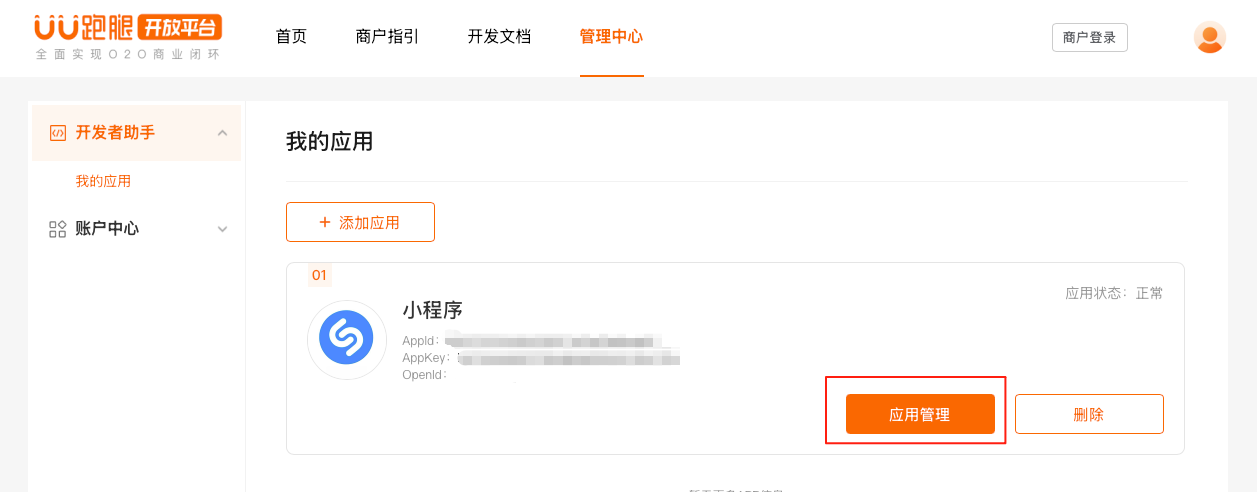Select 我的应用 in the sidebar
Viewport: 1257px width, 492px height.
point(103,182)
